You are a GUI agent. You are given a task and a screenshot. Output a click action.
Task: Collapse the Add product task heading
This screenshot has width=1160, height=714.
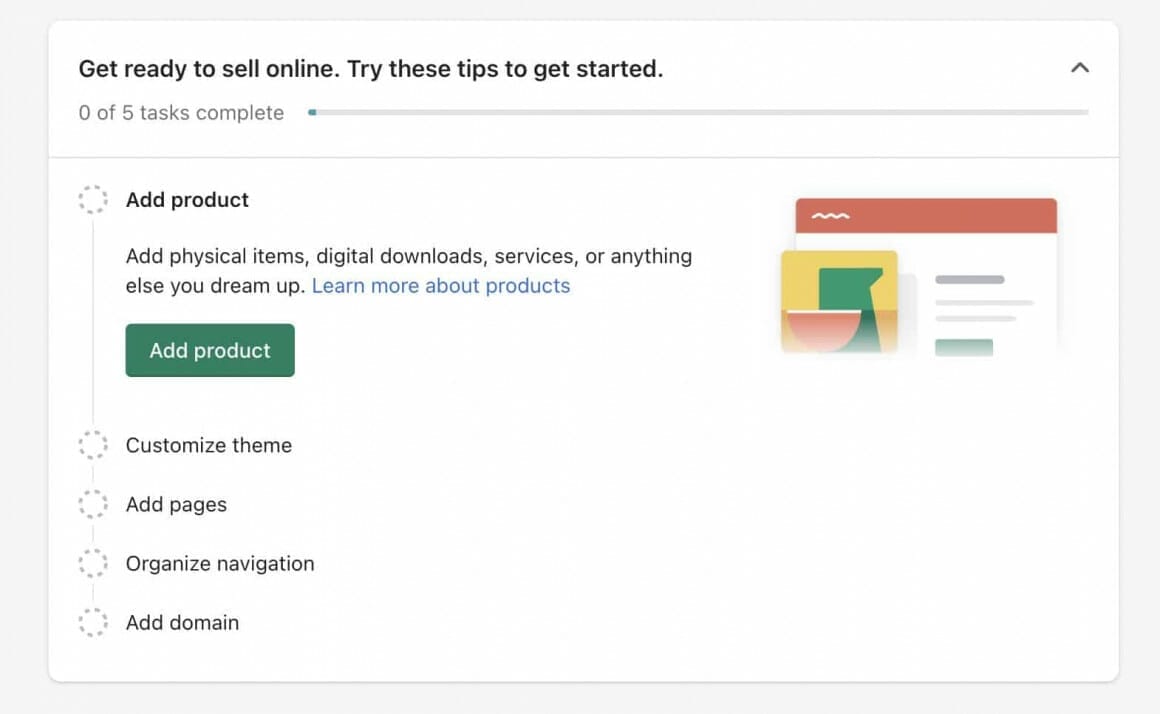click(x=187, y=200)
